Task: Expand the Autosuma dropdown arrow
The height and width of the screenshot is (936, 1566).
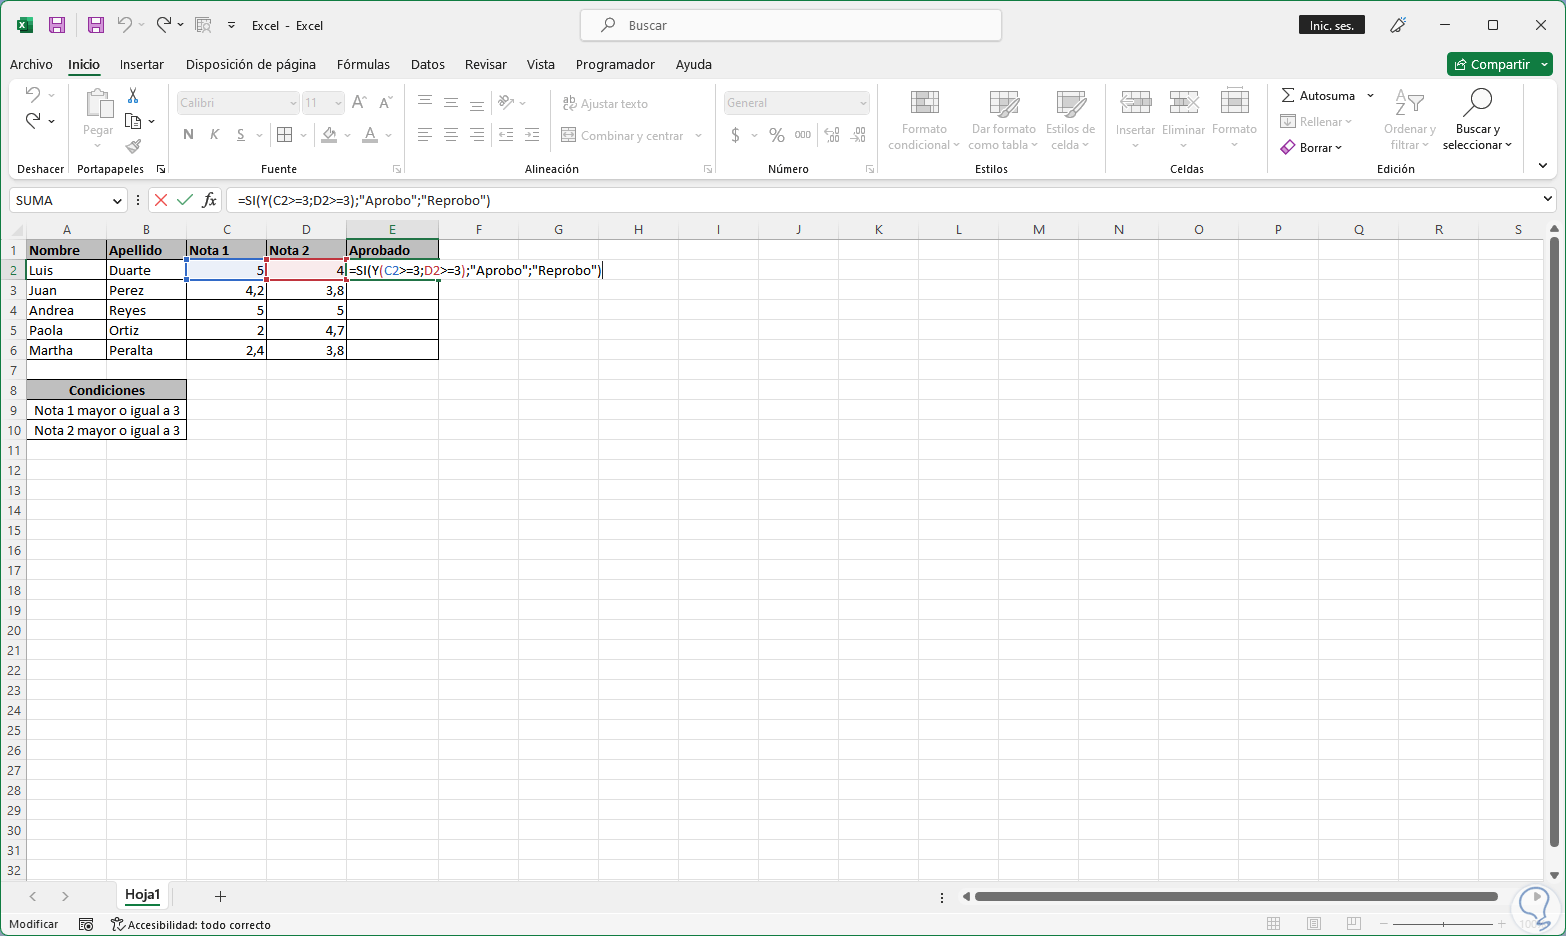Action: click(1371, 96)
